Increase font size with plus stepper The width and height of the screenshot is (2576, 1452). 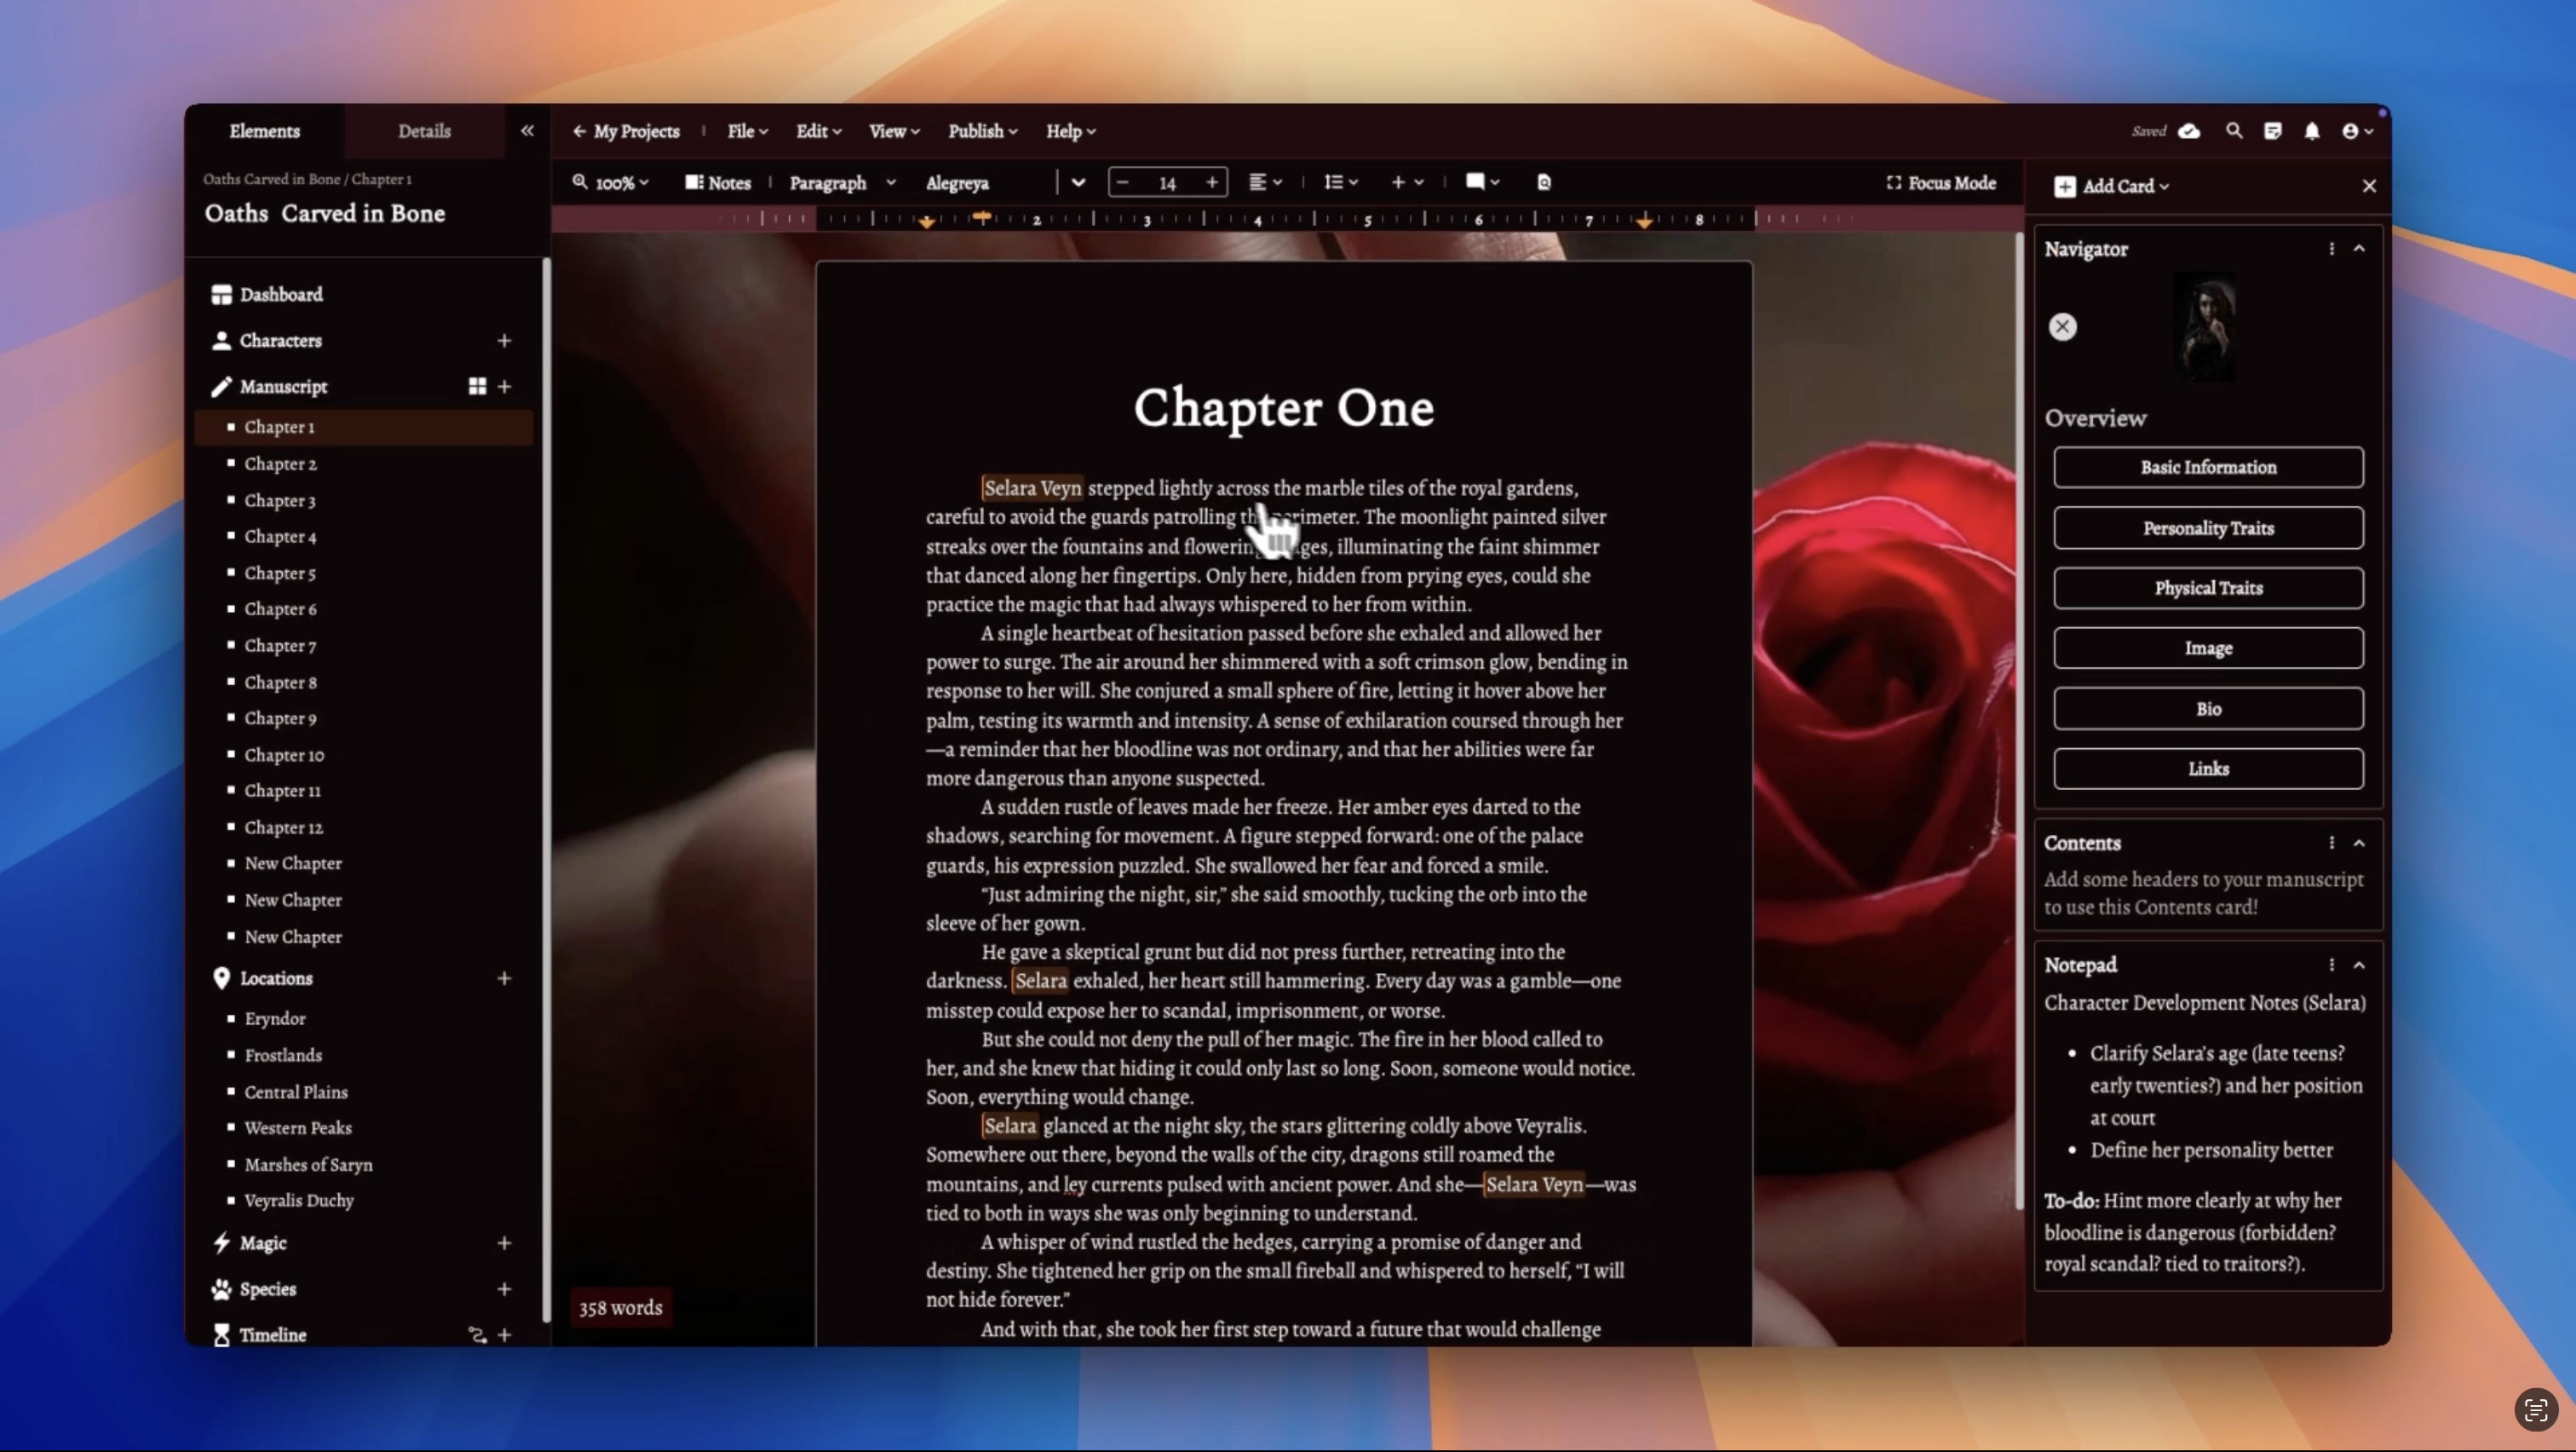[1212, 182]
